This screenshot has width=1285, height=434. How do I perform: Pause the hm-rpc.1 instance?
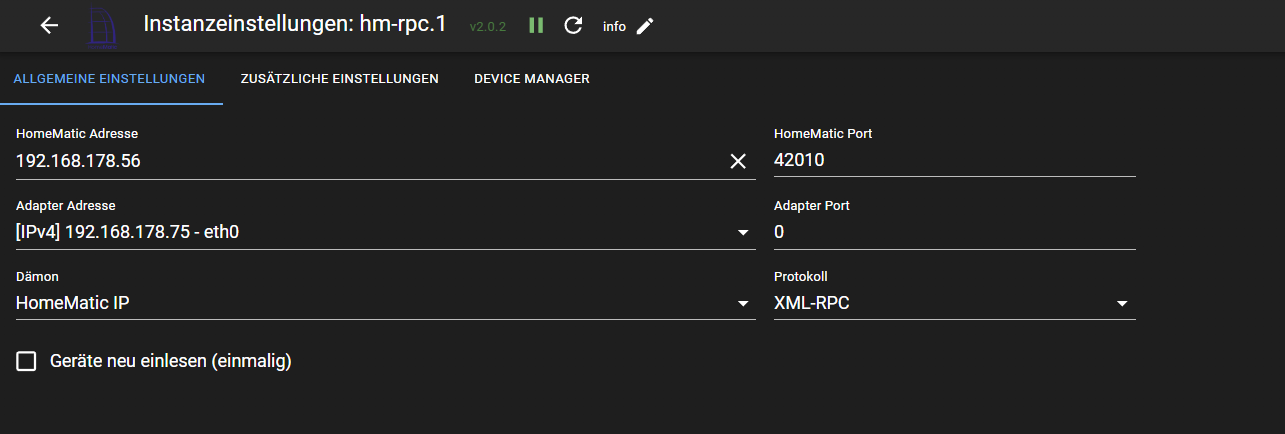[536, 26]
